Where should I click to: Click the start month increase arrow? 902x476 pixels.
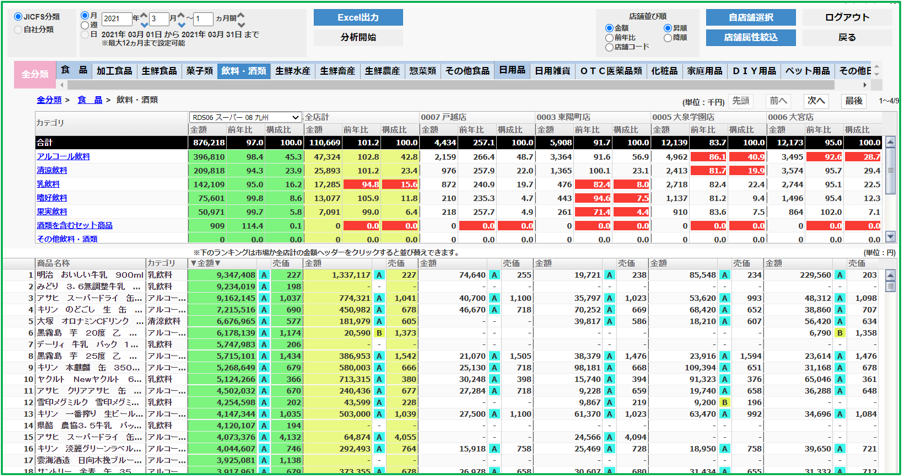[x=182, y=16]
